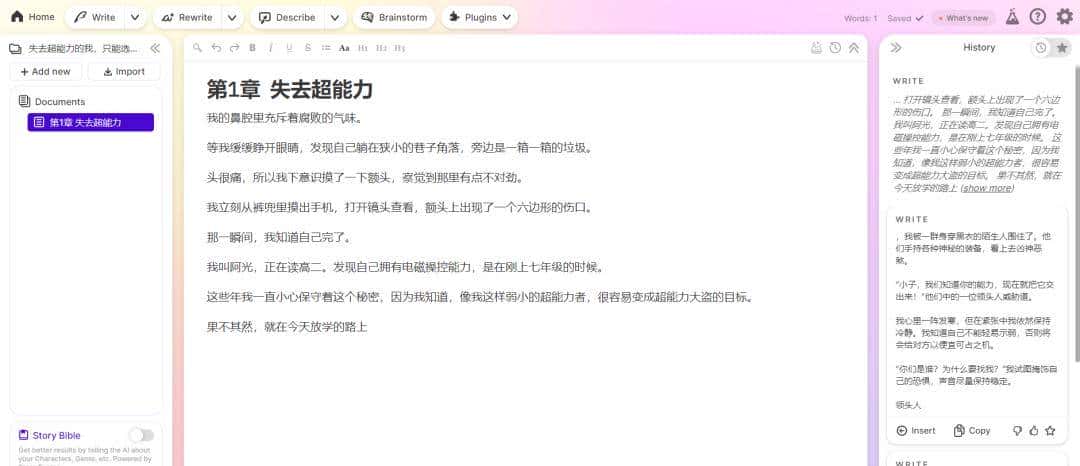The width and height of the screenshot is (1080, 466).
Task: Click the Words: 1 counter
Action: point(860,19)
